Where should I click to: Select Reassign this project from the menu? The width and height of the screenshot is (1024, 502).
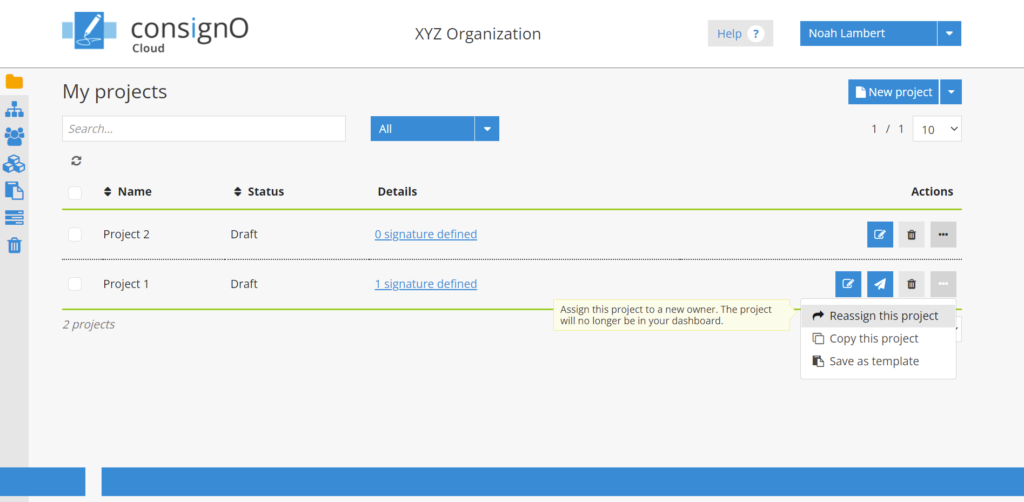(883, 316)
